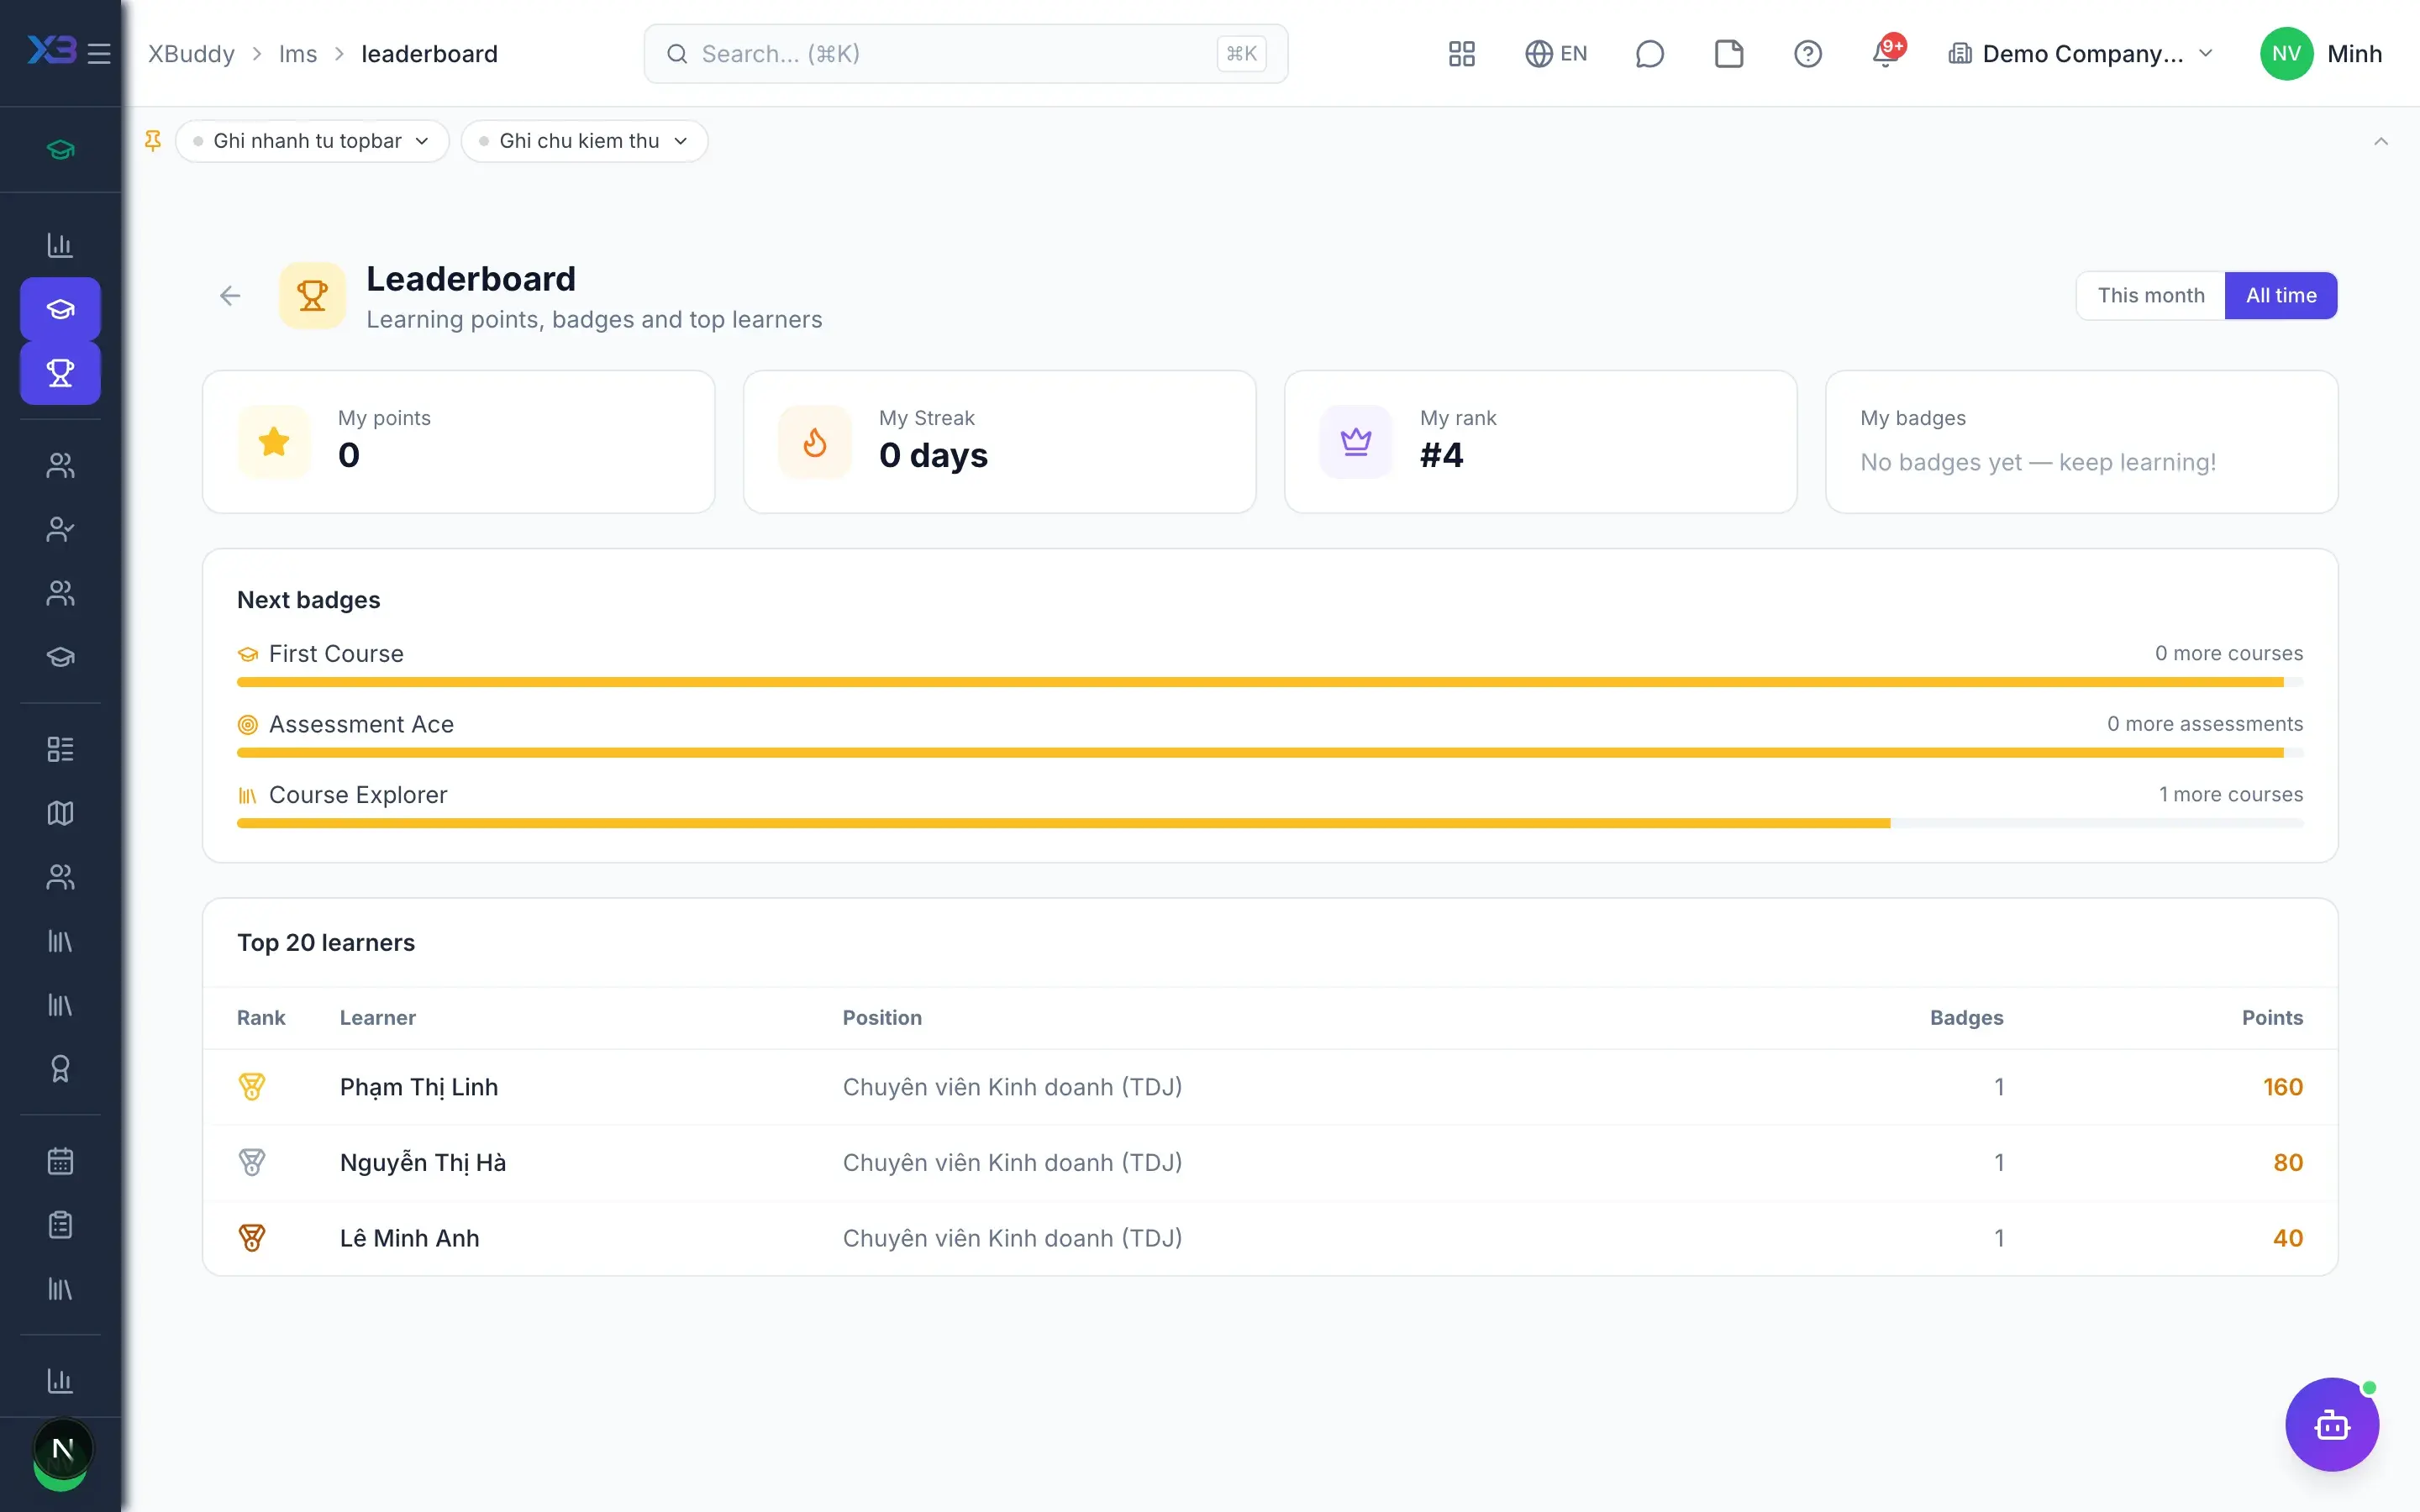Viewport: 2420px width, 1512px height.
Task: Open the Minh user profile menu
Action: (2321, 54)
